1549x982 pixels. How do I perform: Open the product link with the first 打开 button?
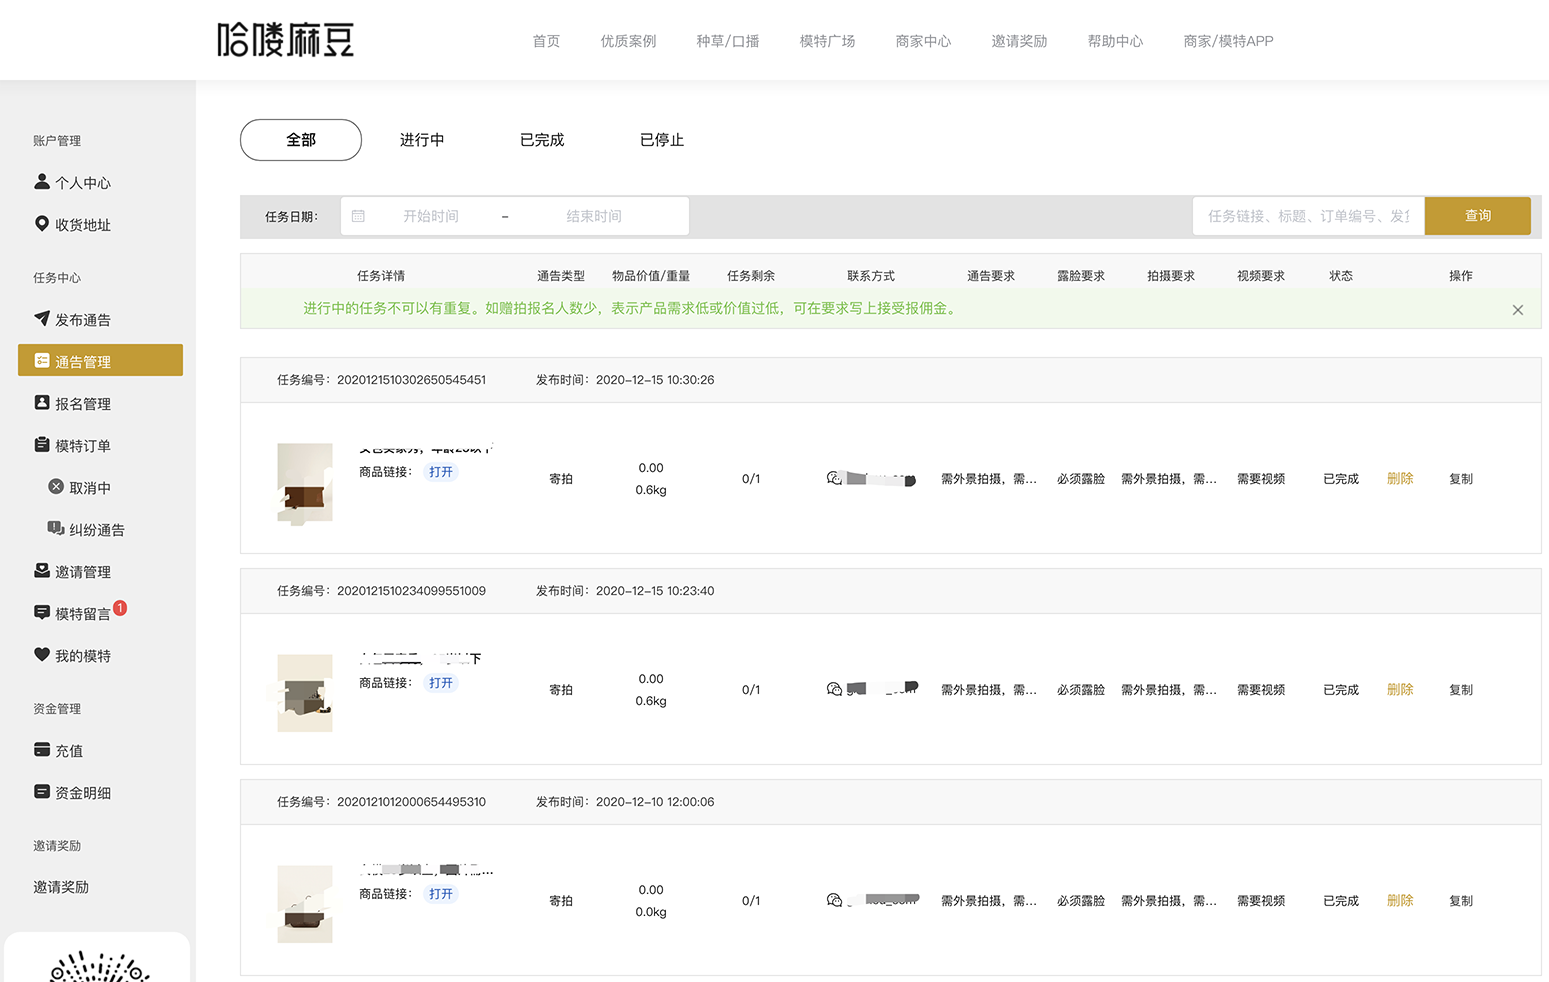click(440, 471)
